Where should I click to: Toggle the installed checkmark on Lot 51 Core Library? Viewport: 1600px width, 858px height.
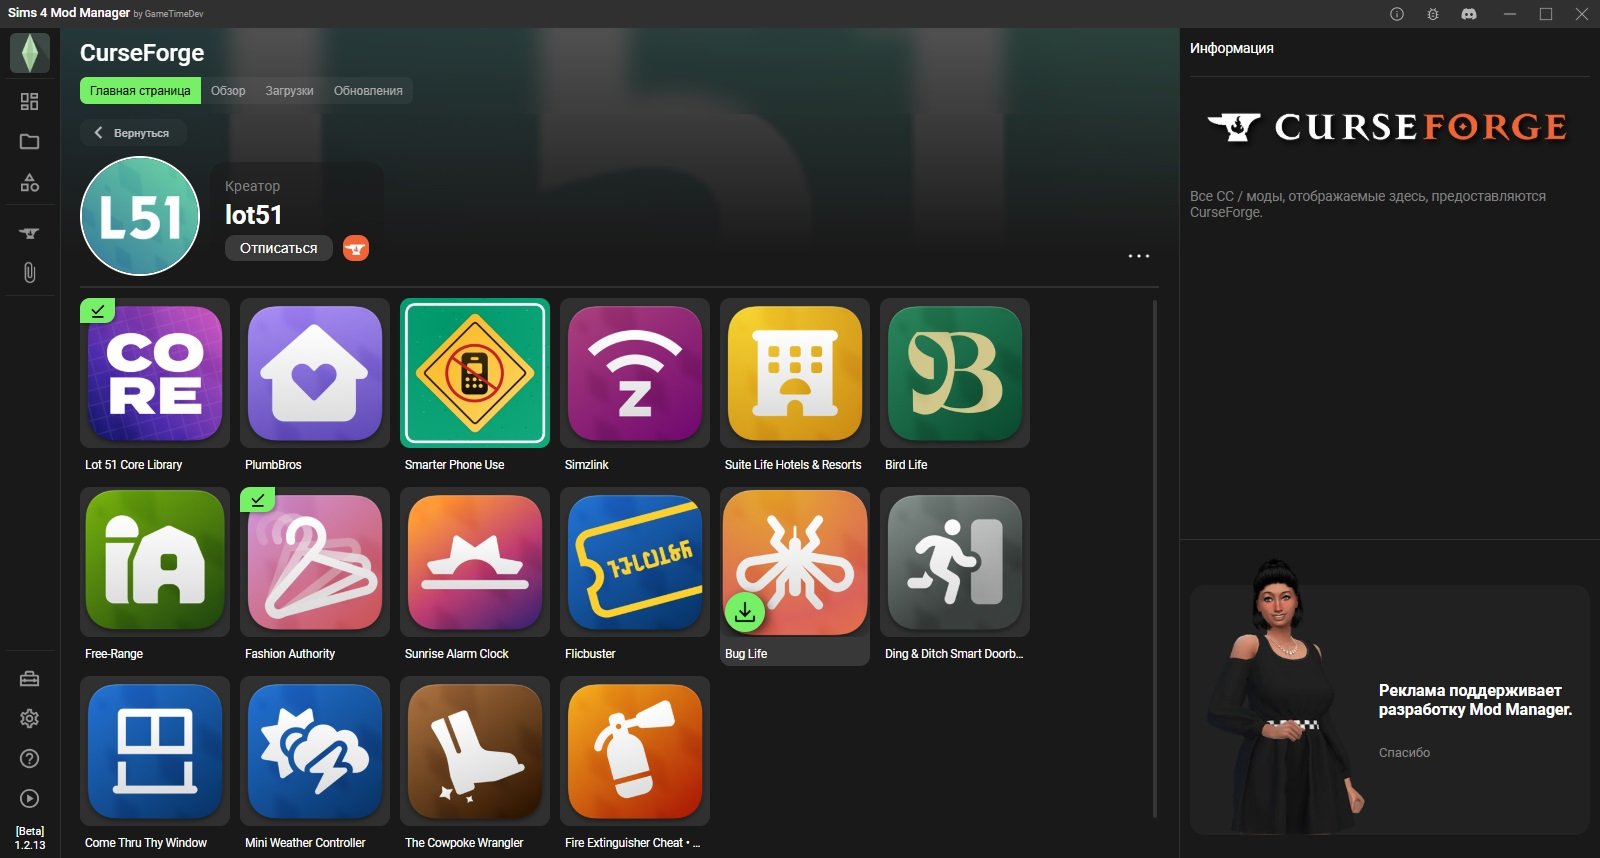coord(97,311)
